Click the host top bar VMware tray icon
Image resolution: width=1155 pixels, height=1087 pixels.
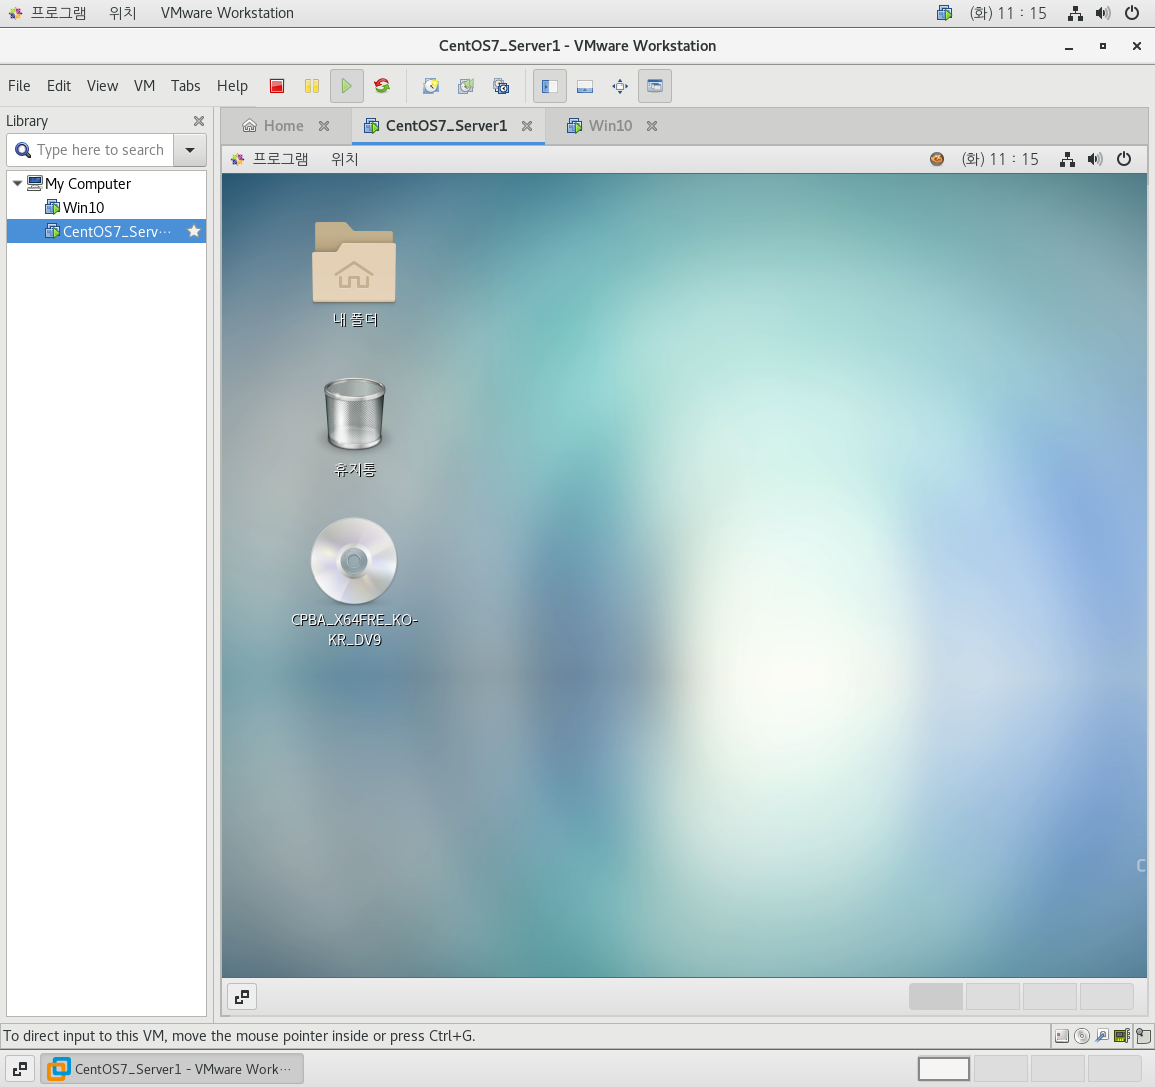tap(944, 13)
